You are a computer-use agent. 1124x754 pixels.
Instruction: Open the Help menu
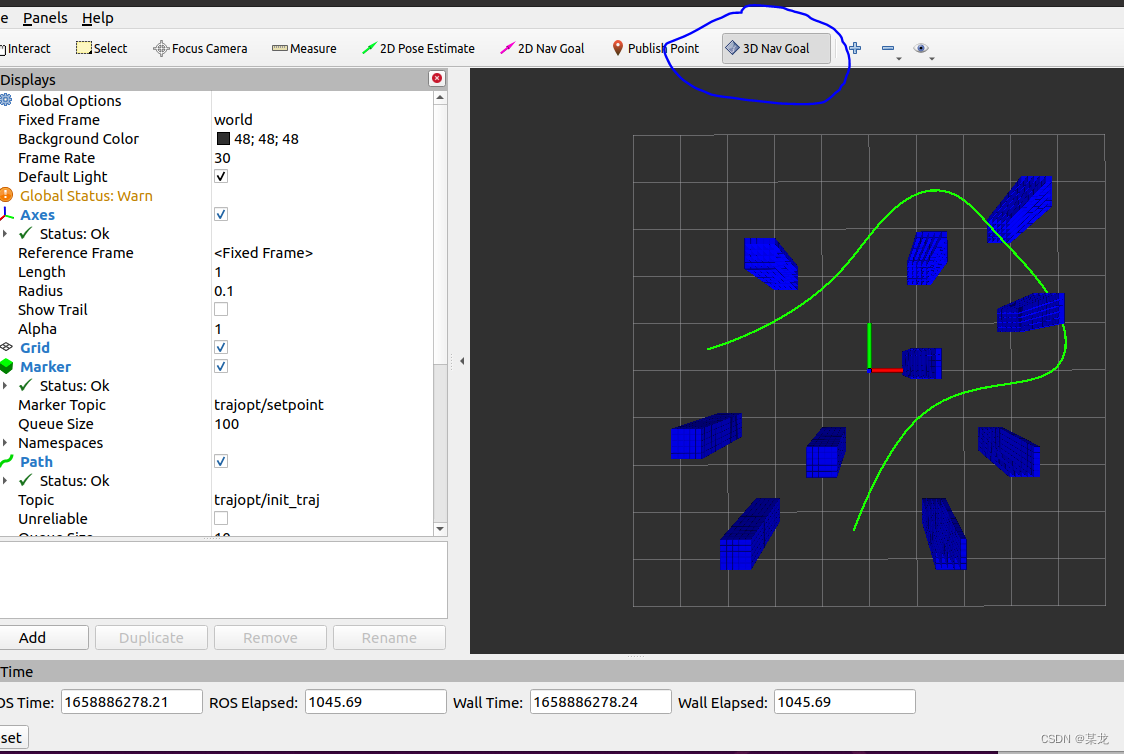coord(97,17)
